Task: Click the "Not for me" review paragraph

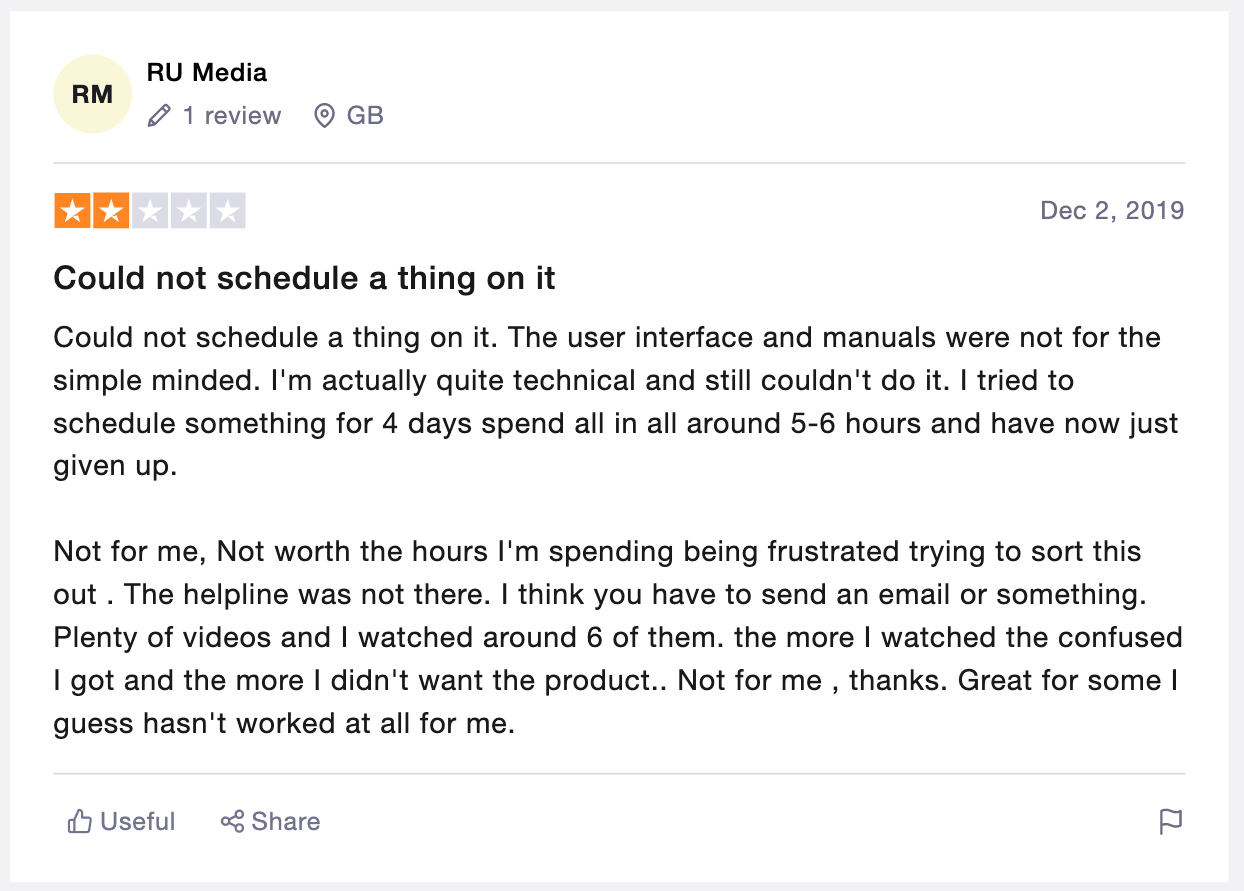Action: coord(617,636)
